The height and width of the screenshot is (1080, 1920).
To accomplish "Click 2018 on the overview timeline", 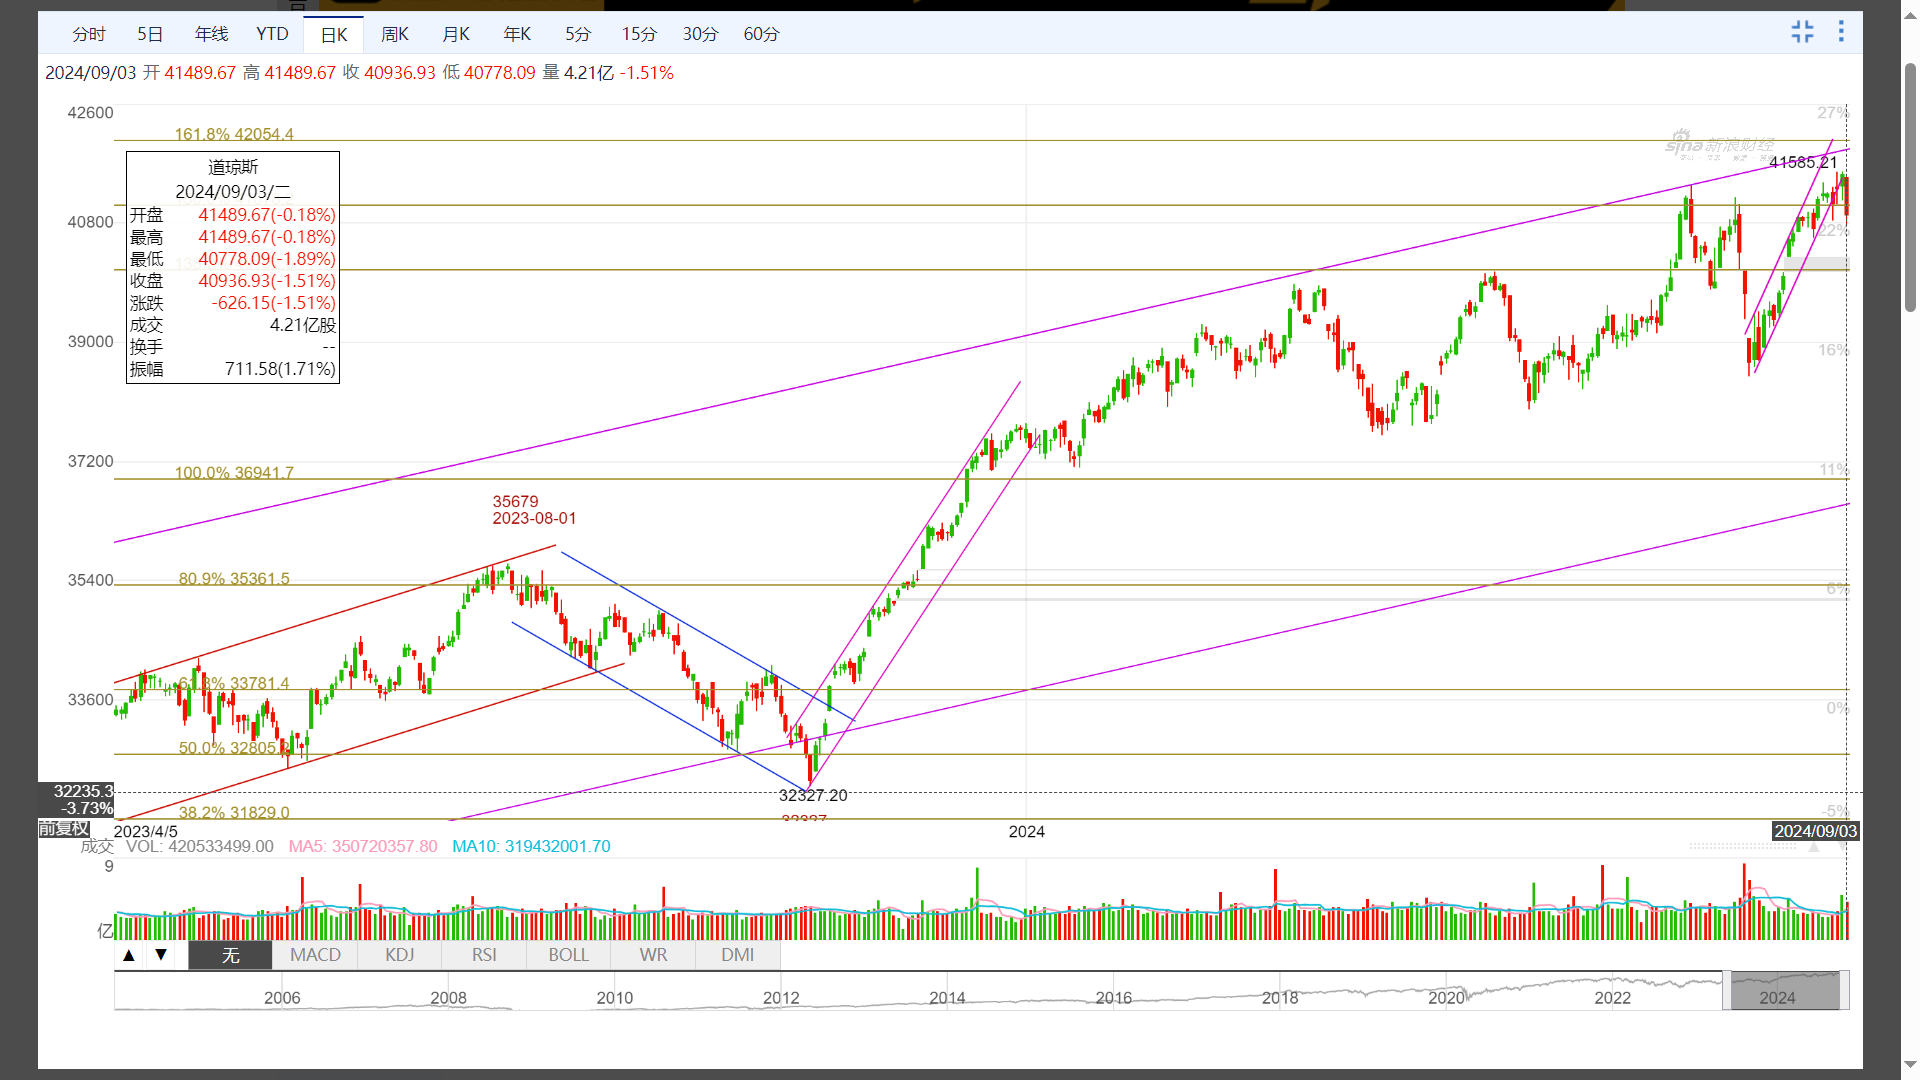I will pos(1280,998).
